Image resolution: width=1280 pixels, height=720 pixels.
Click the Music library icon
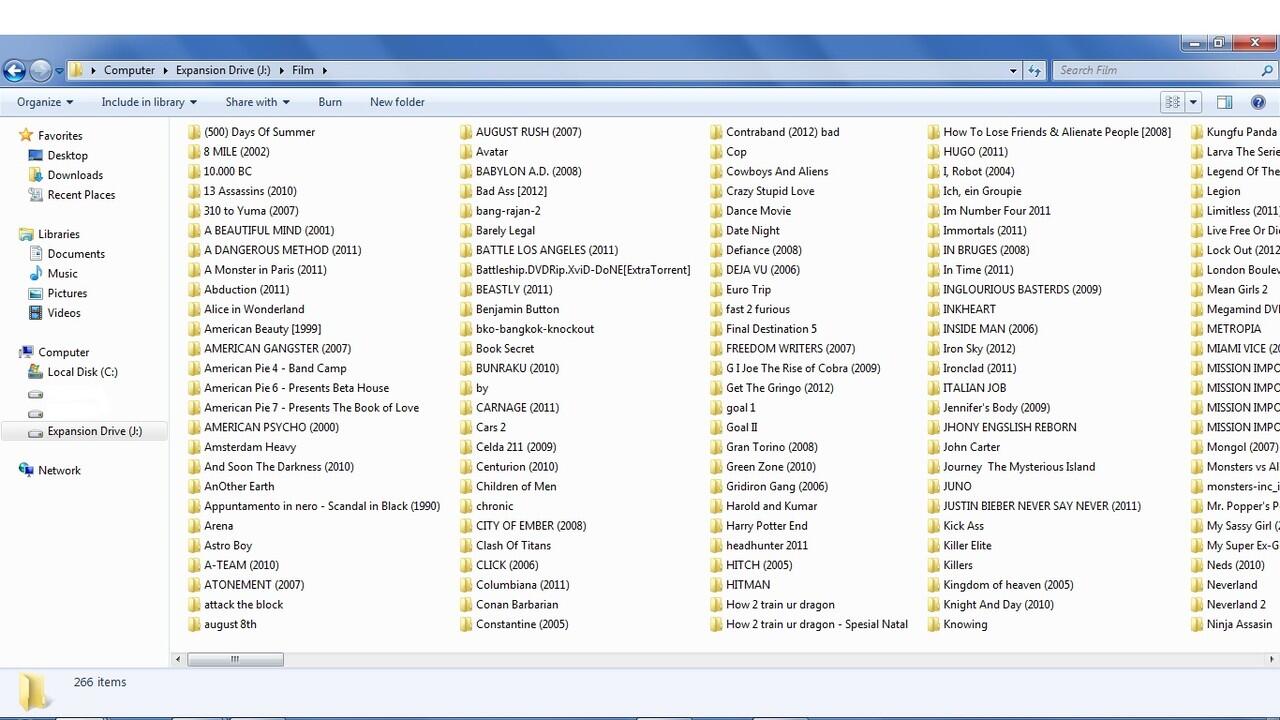(36, 273)
